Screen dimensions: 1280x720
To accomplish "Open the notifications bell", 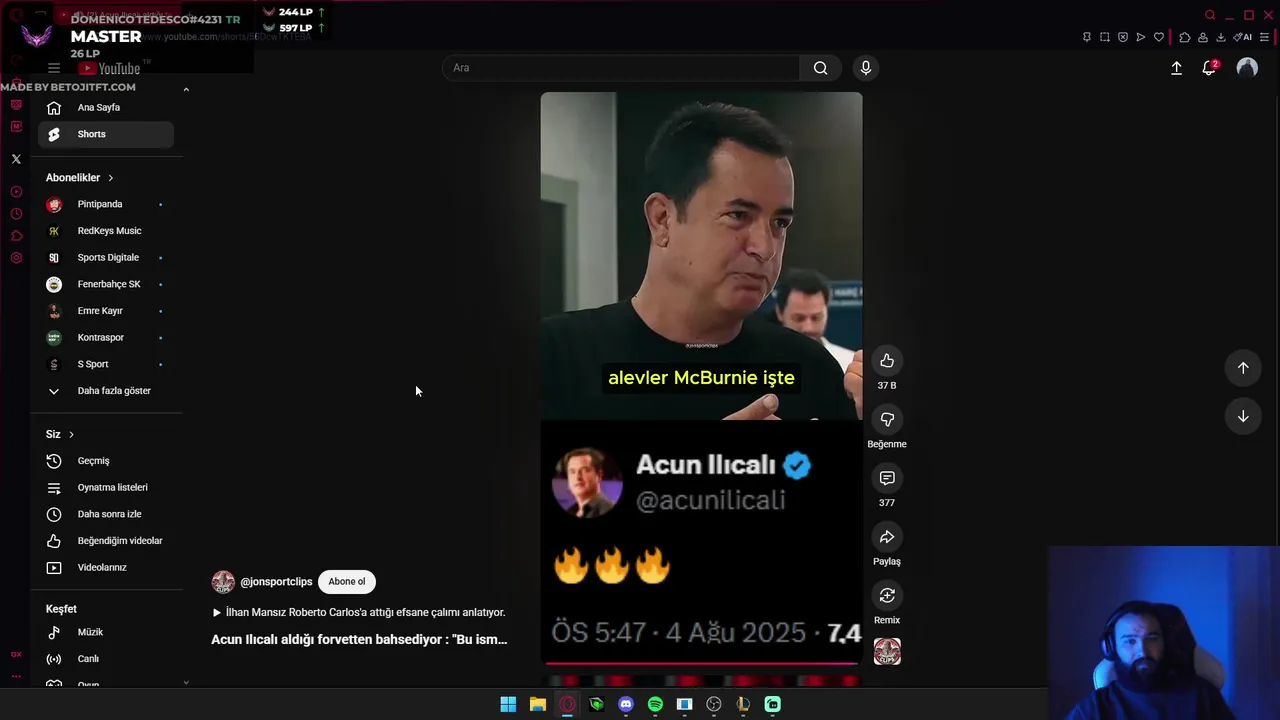I will 1209,68.
